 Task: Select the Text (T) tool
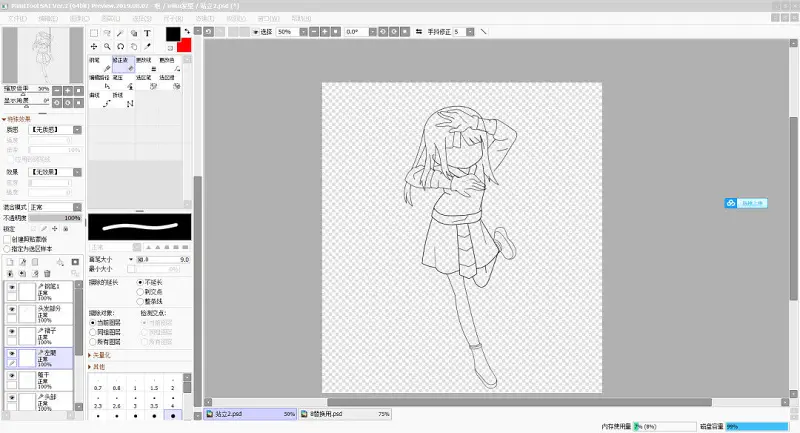click(x=147, y=33)
